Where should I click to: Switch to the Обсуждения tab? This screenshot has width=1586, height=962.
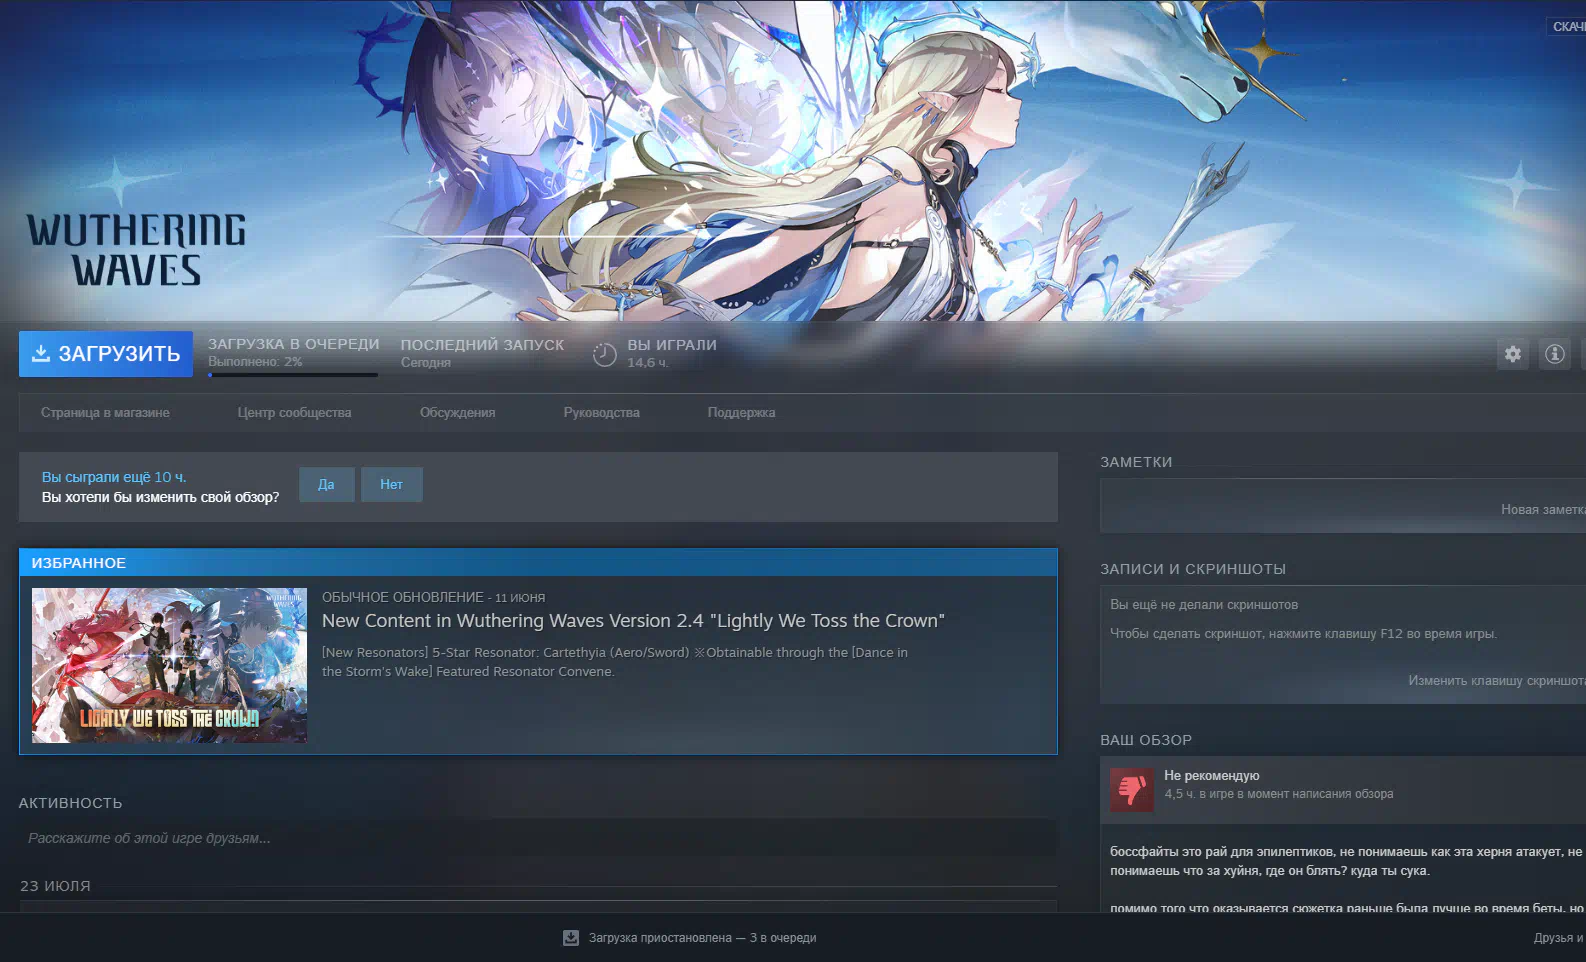point(457,412)
